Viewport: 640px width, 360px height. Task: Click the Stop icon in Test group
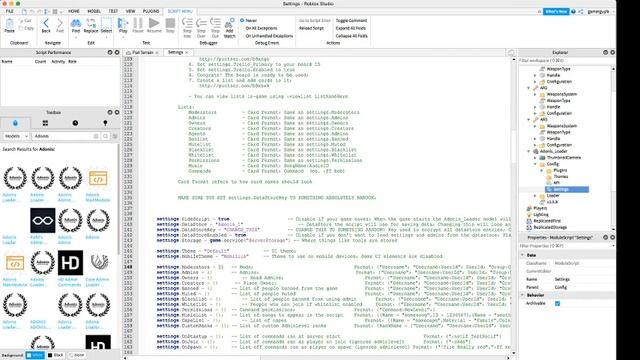[170, 23]
